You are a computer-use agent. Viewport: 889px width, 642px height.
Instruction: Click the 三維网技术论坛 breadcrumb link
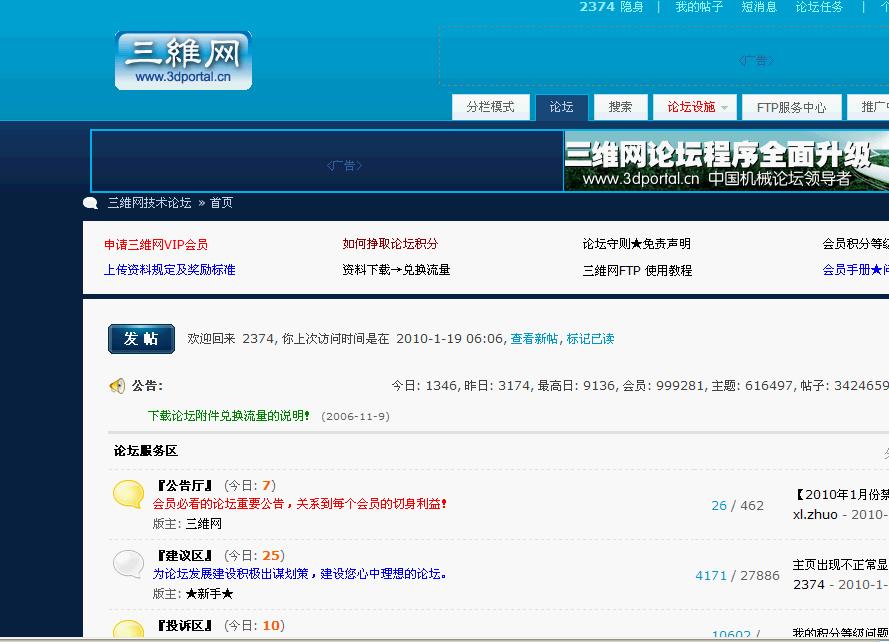[150, 202]
